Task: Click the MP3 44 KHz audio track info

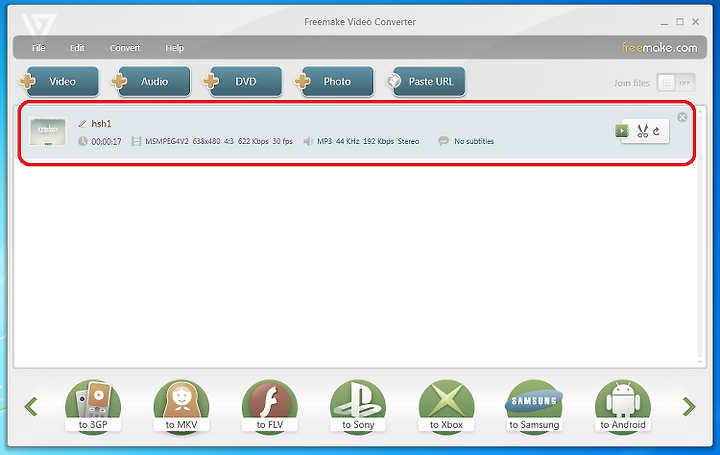Action: (368, 141)
